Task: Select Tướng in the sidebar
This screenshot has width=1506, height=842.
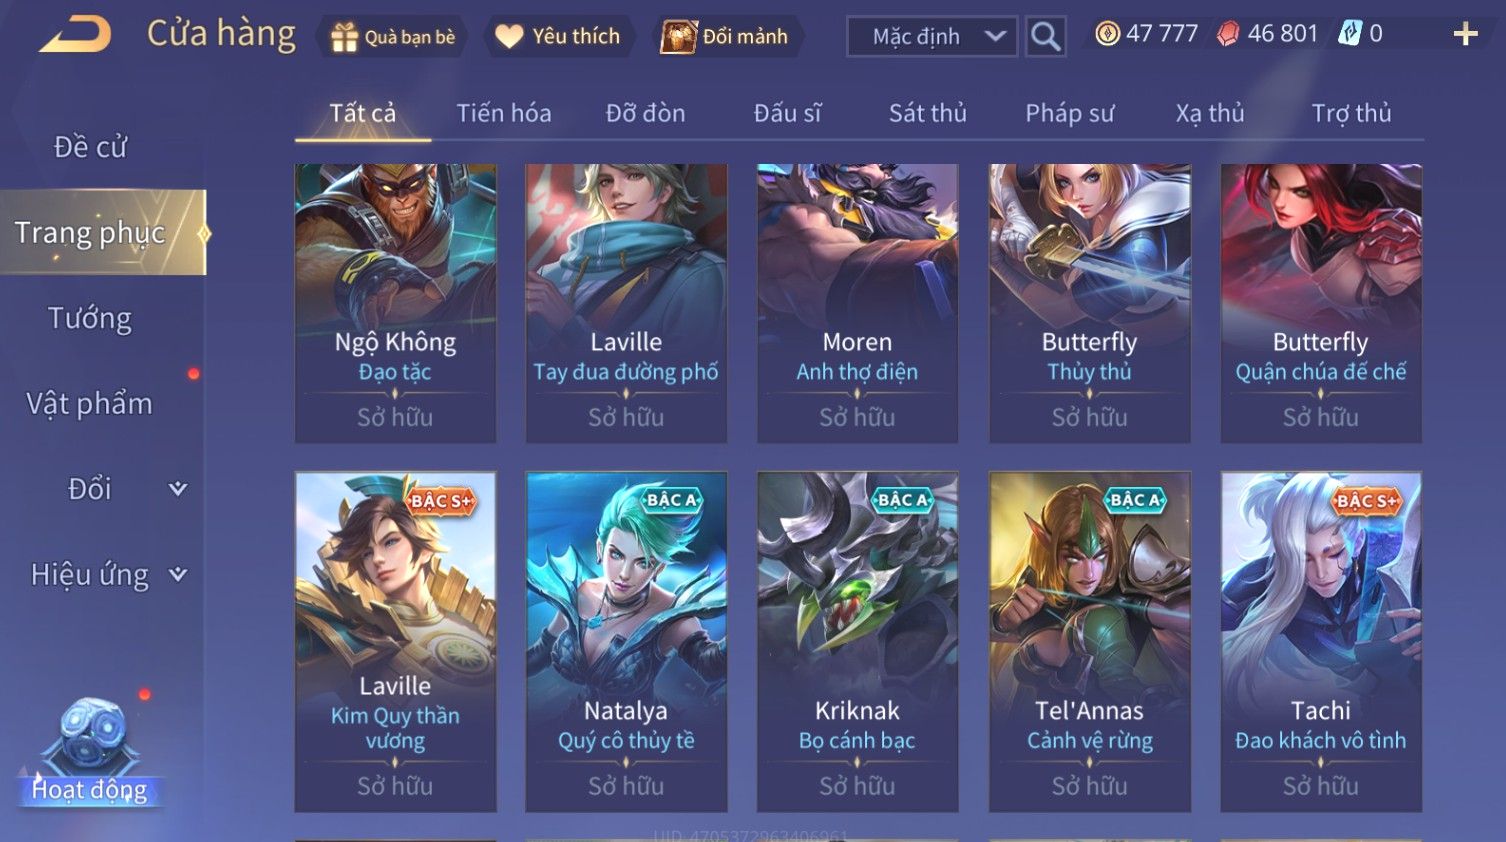Action: (90, 318)
